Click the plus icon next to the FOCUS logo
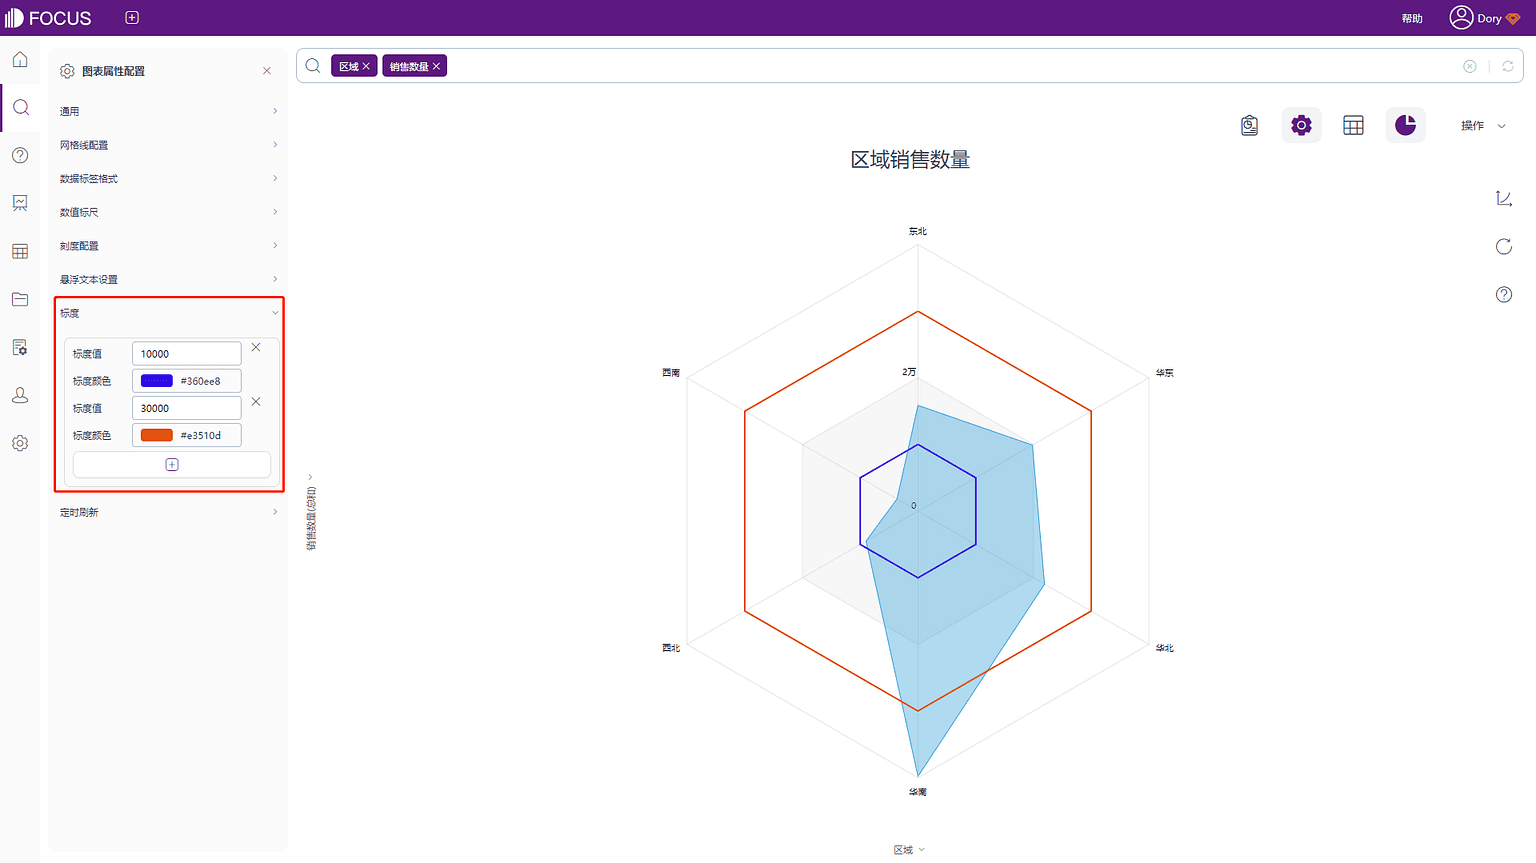The height and width of the screenshot is (863, 1536). pyautogui.click(x=132, y=18)
